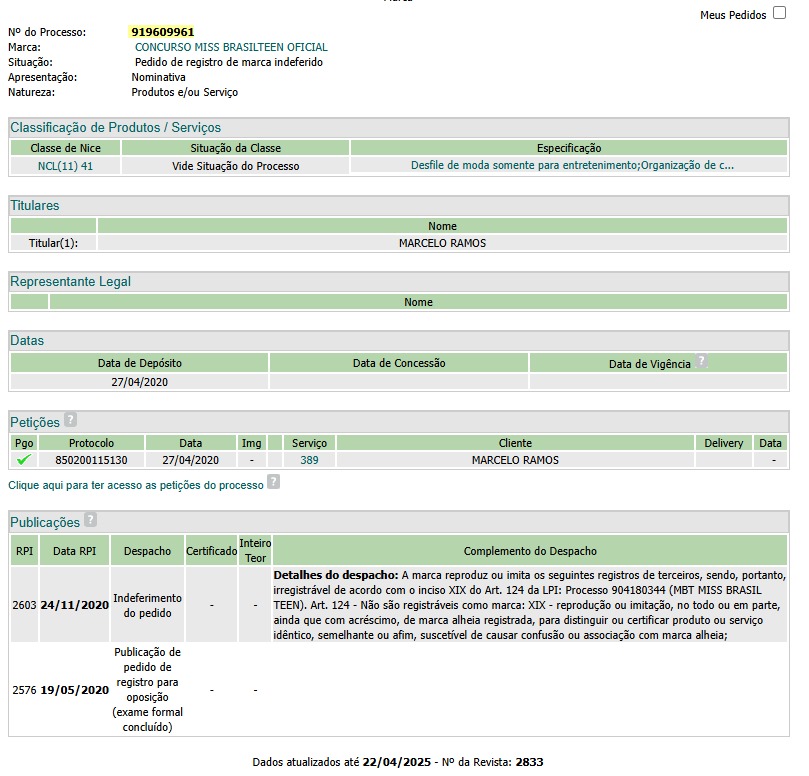Click 'Clique aqui para ter acesso' link
This screenshot has width=809, height=776.
136,485
